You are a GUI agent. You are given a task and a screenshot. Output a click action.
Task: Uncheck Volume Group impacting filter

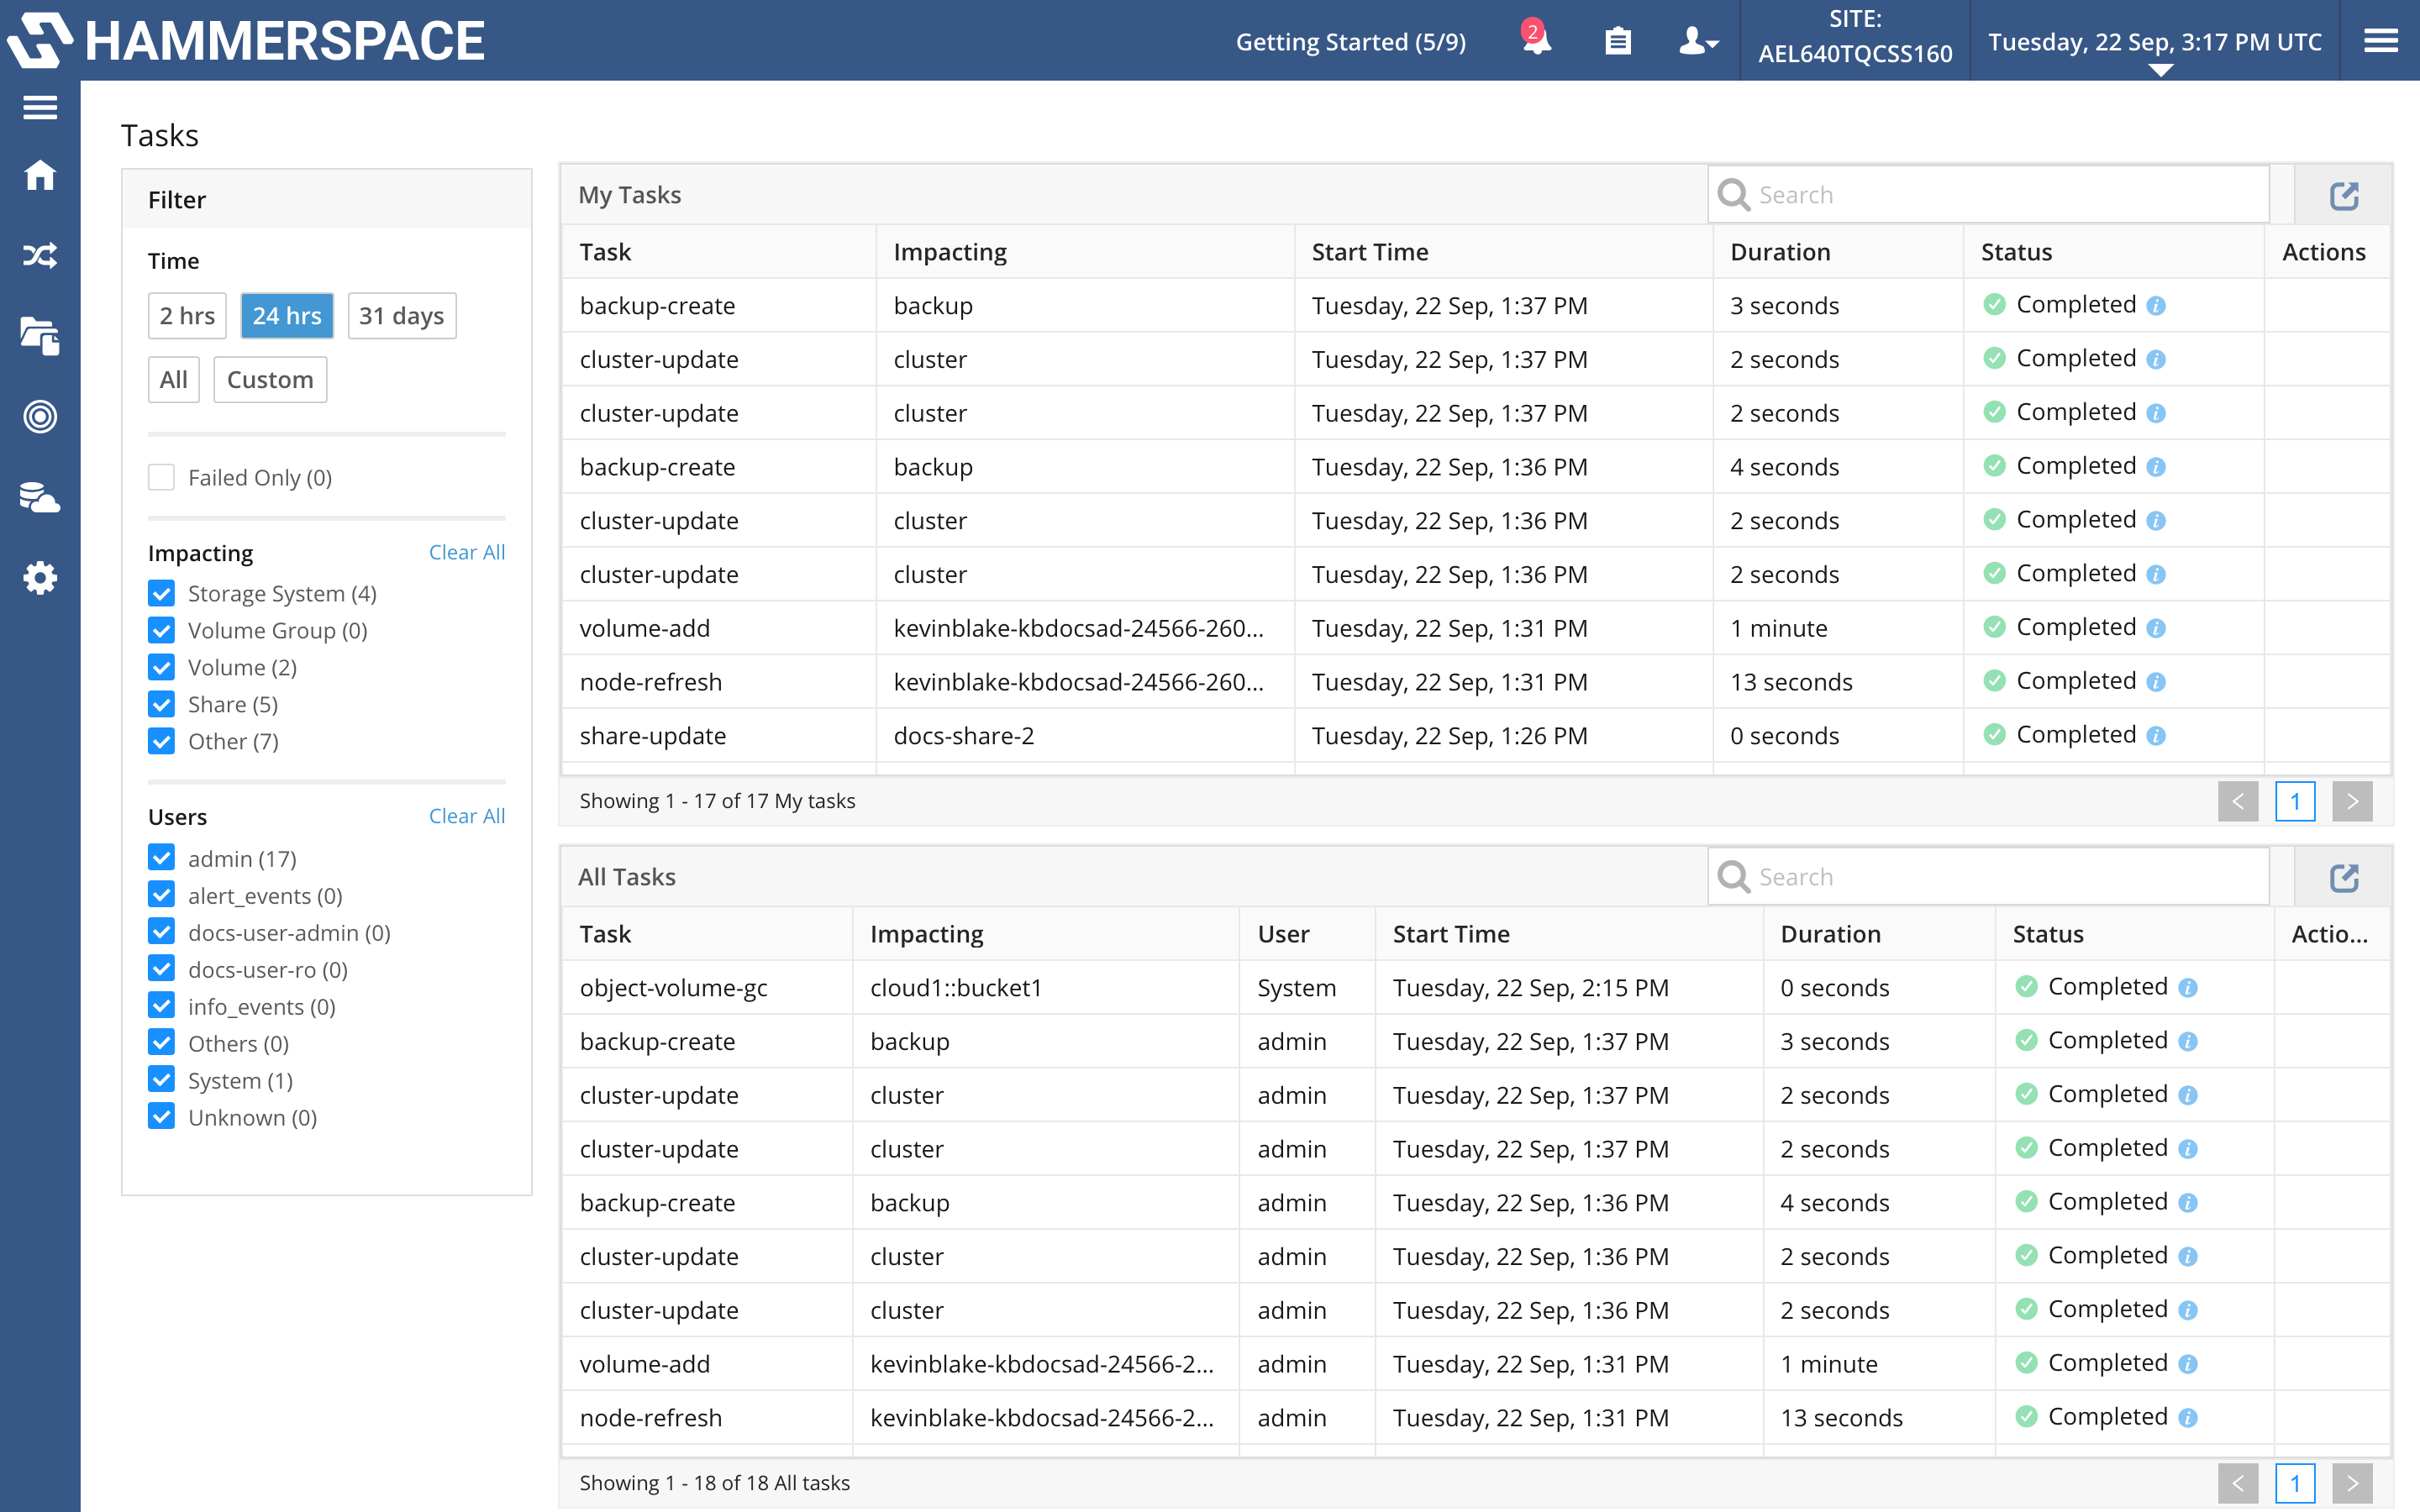tap(161, 630)
